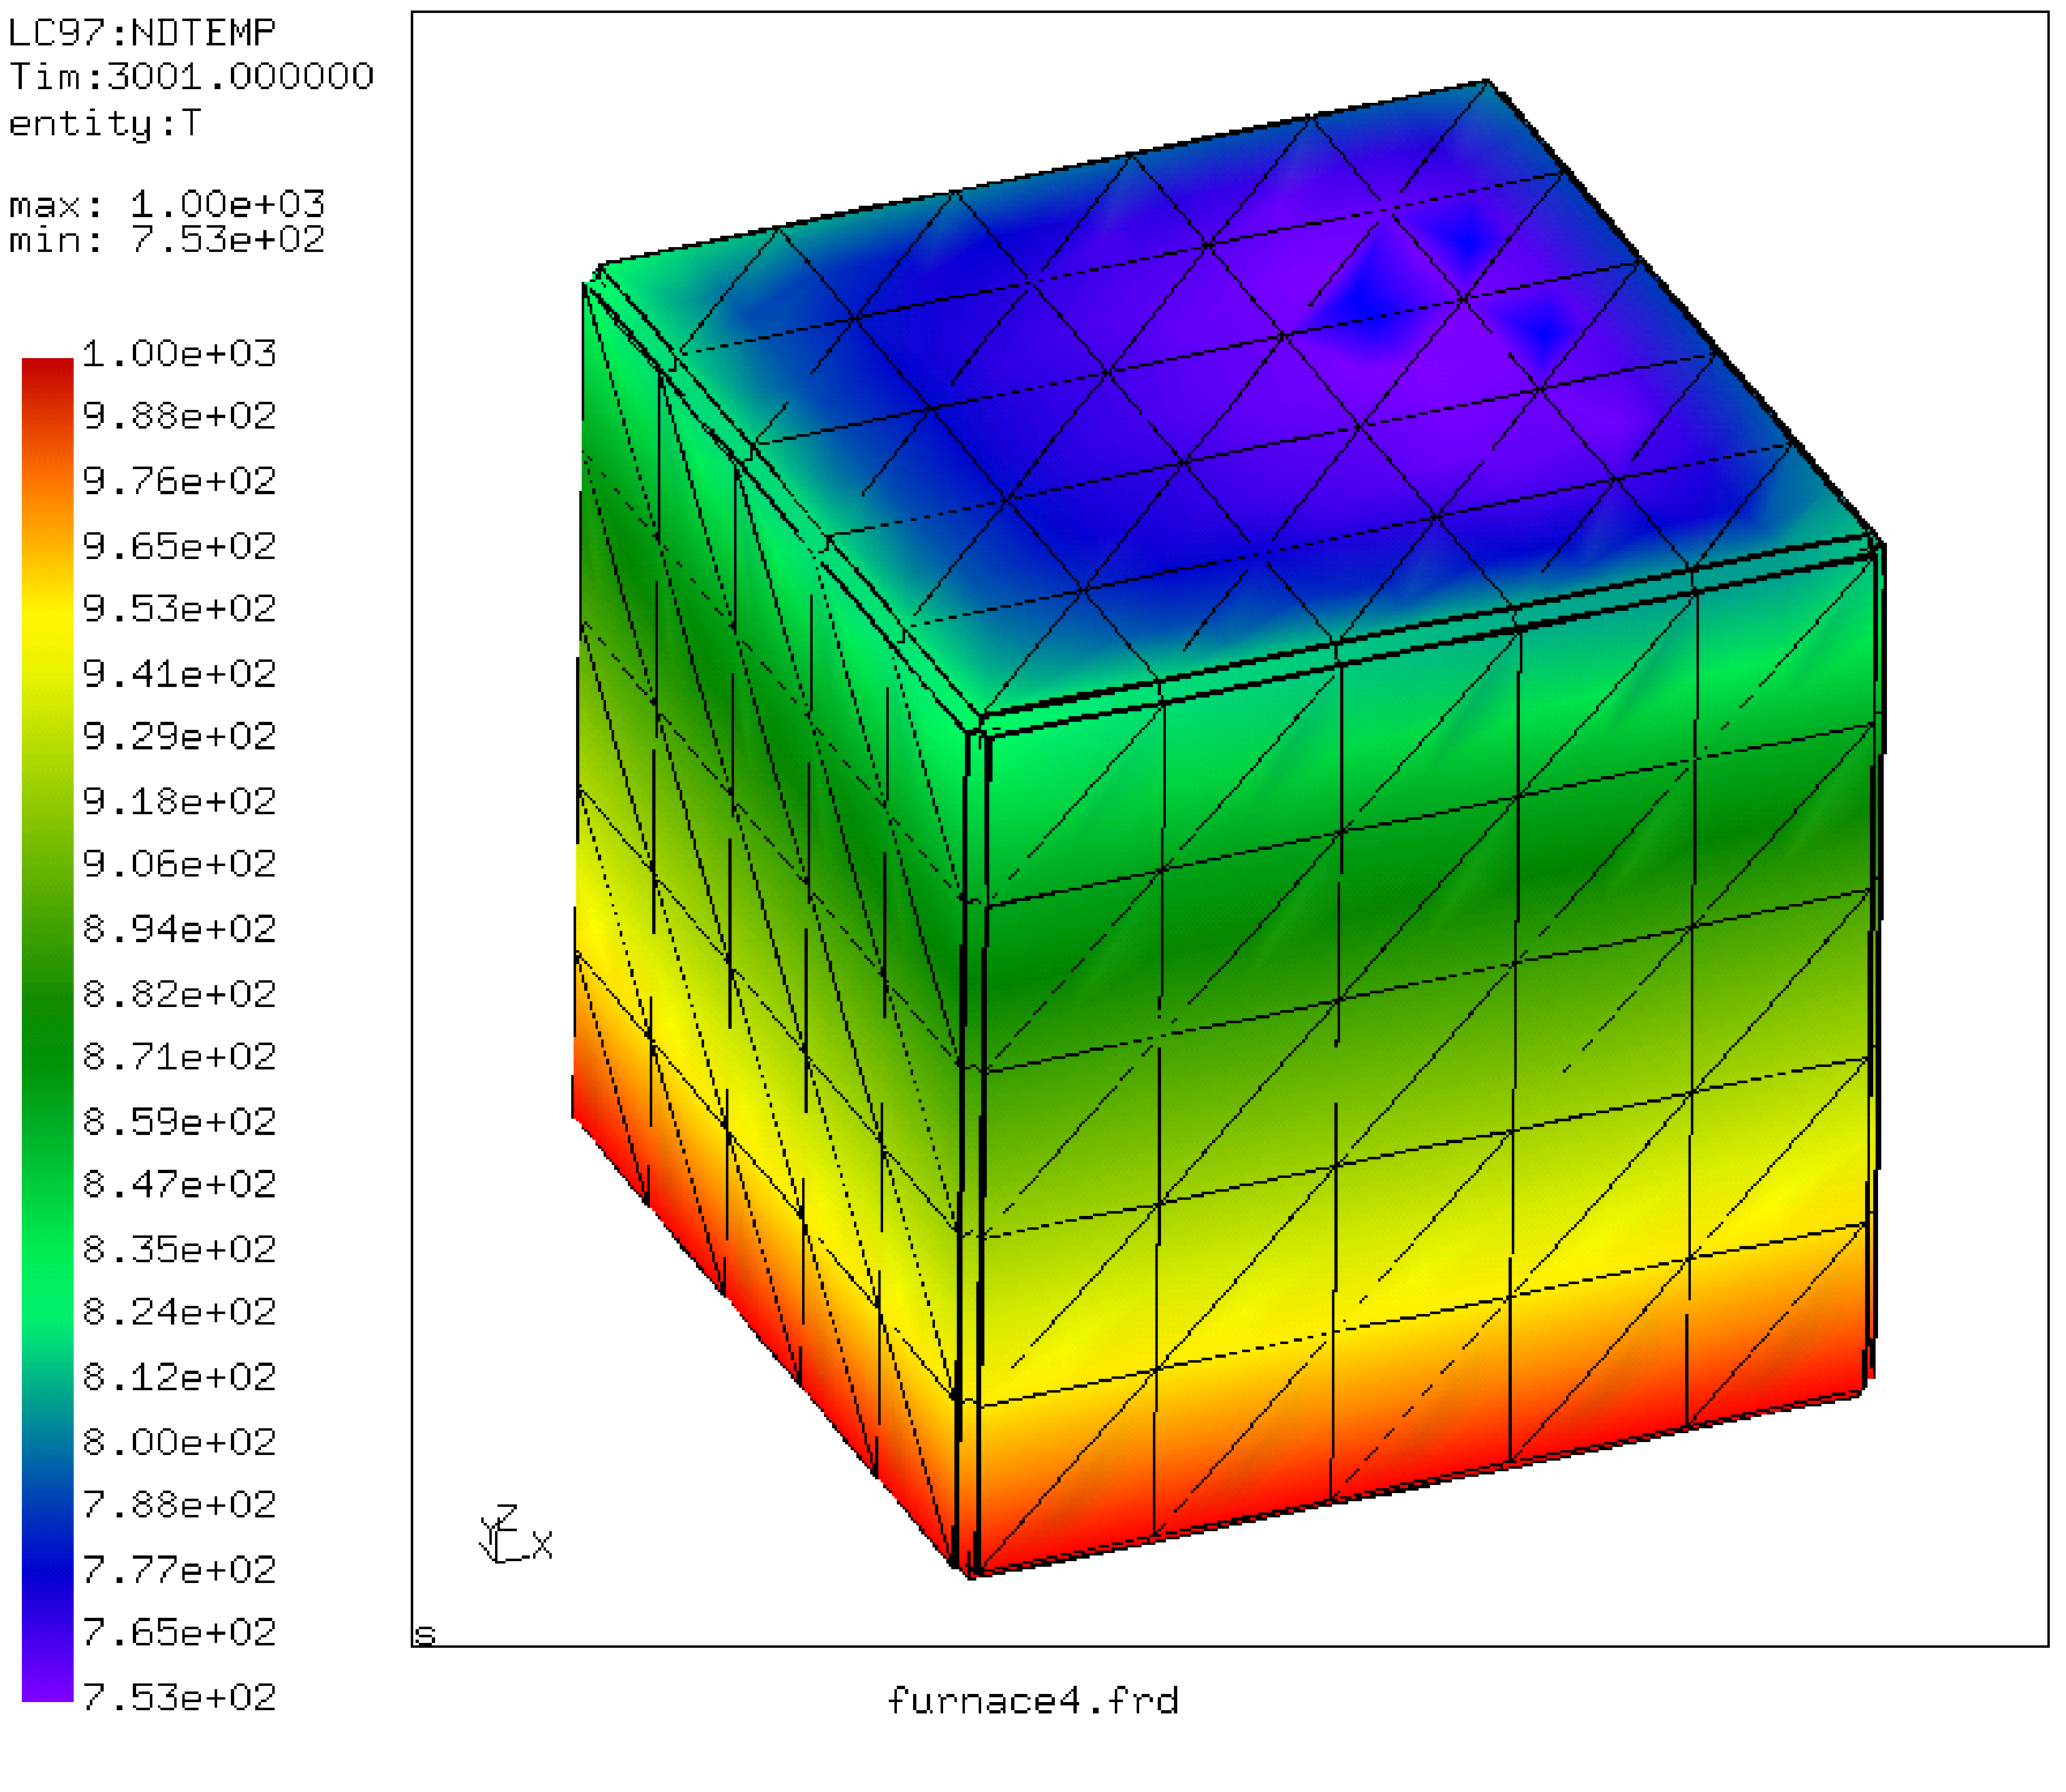
Task: Click legend value 9.65e+02
Action: pyautogui.click(x=179, y=545)
